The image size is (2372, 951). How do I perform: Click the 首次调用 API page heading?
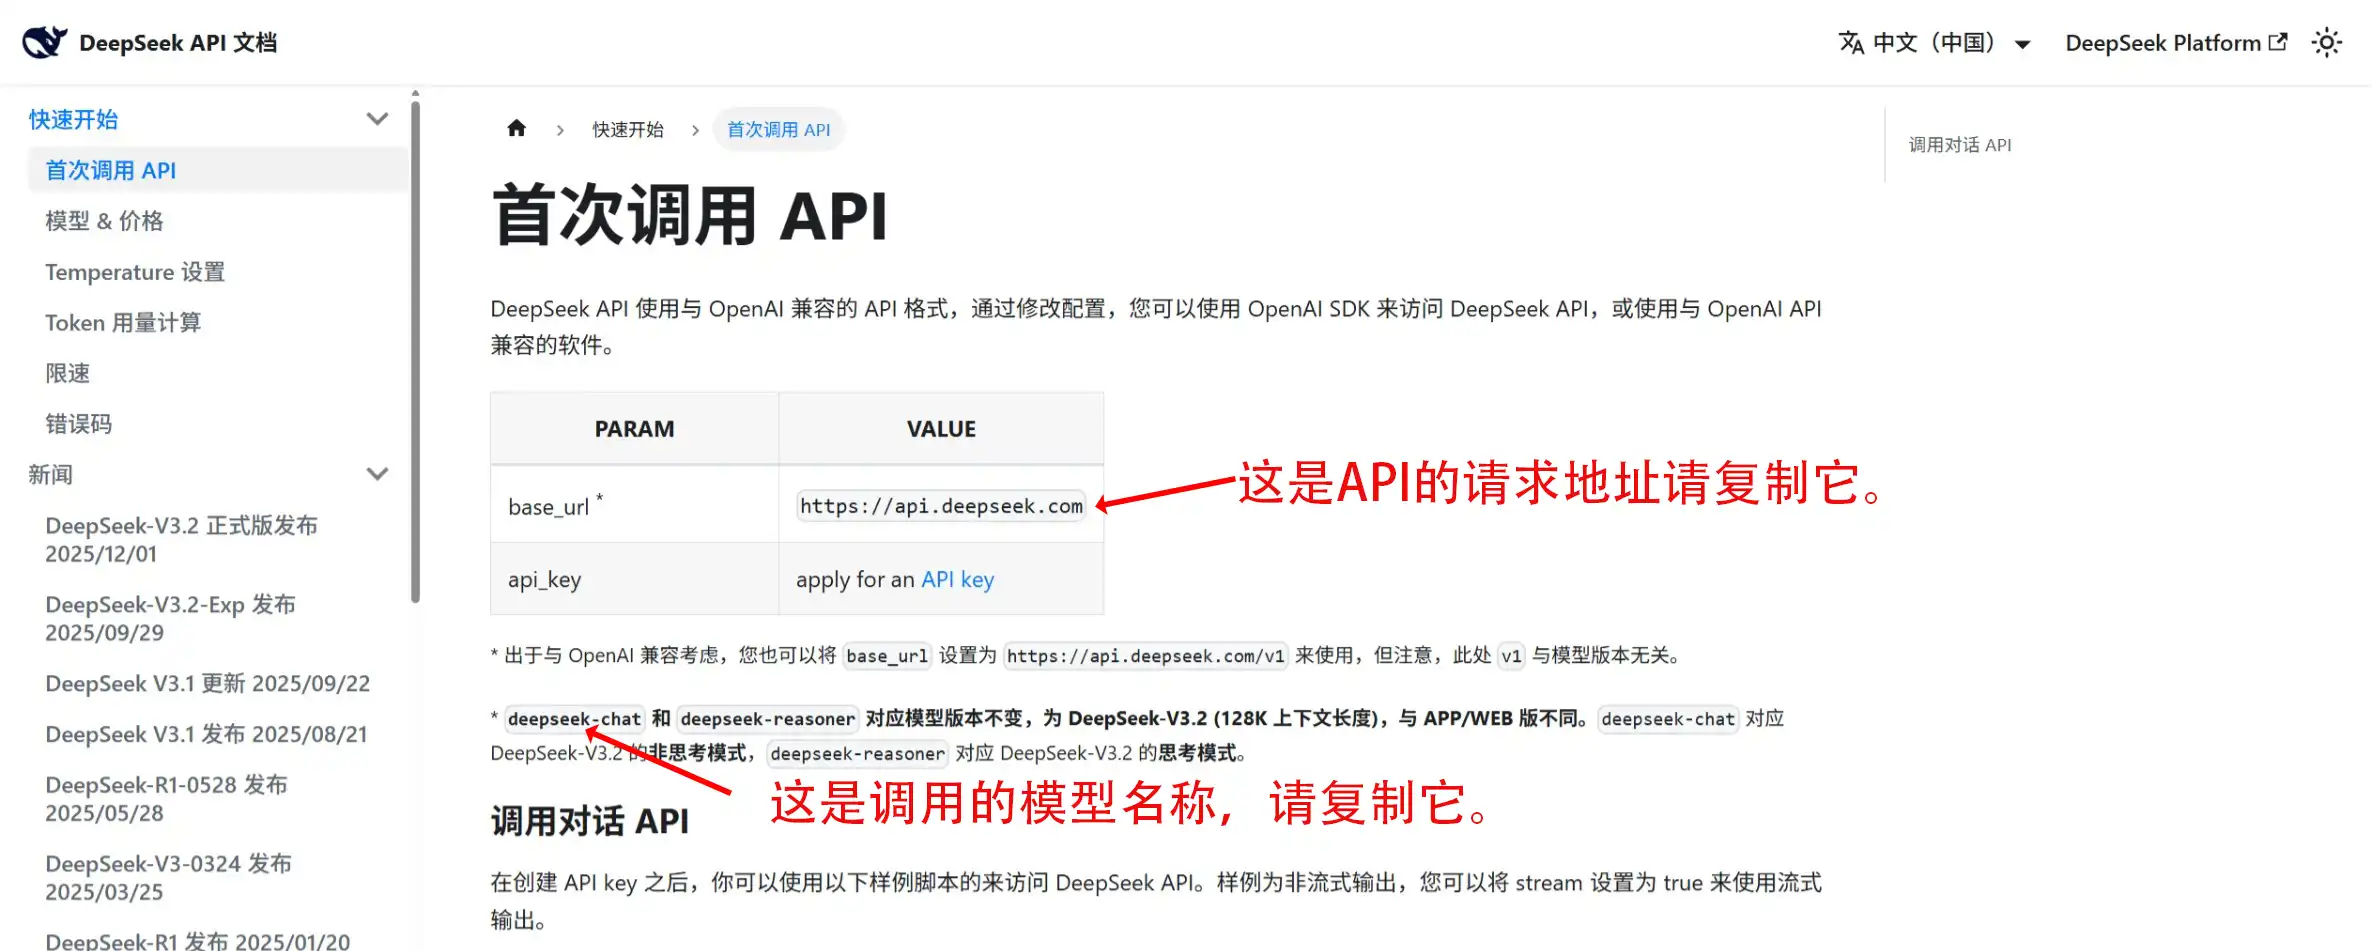coord(689,216)
